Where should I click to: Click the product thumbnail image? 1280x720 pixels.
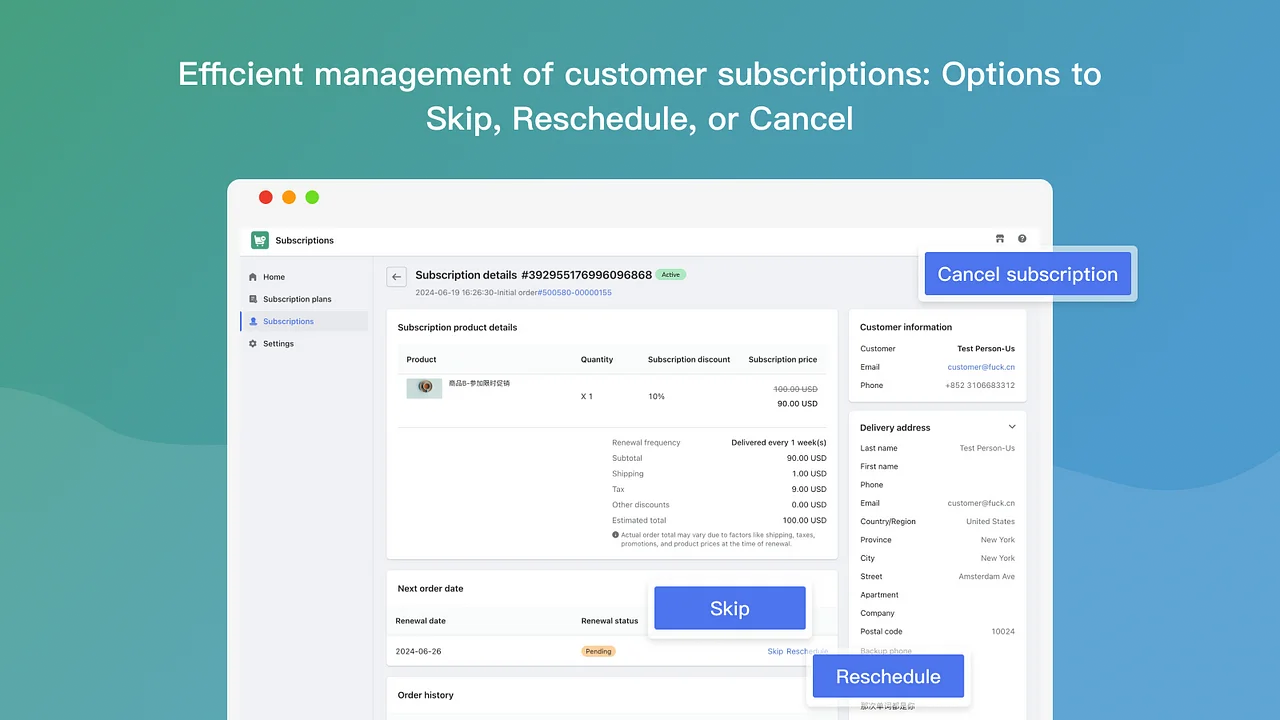point(424,387)
